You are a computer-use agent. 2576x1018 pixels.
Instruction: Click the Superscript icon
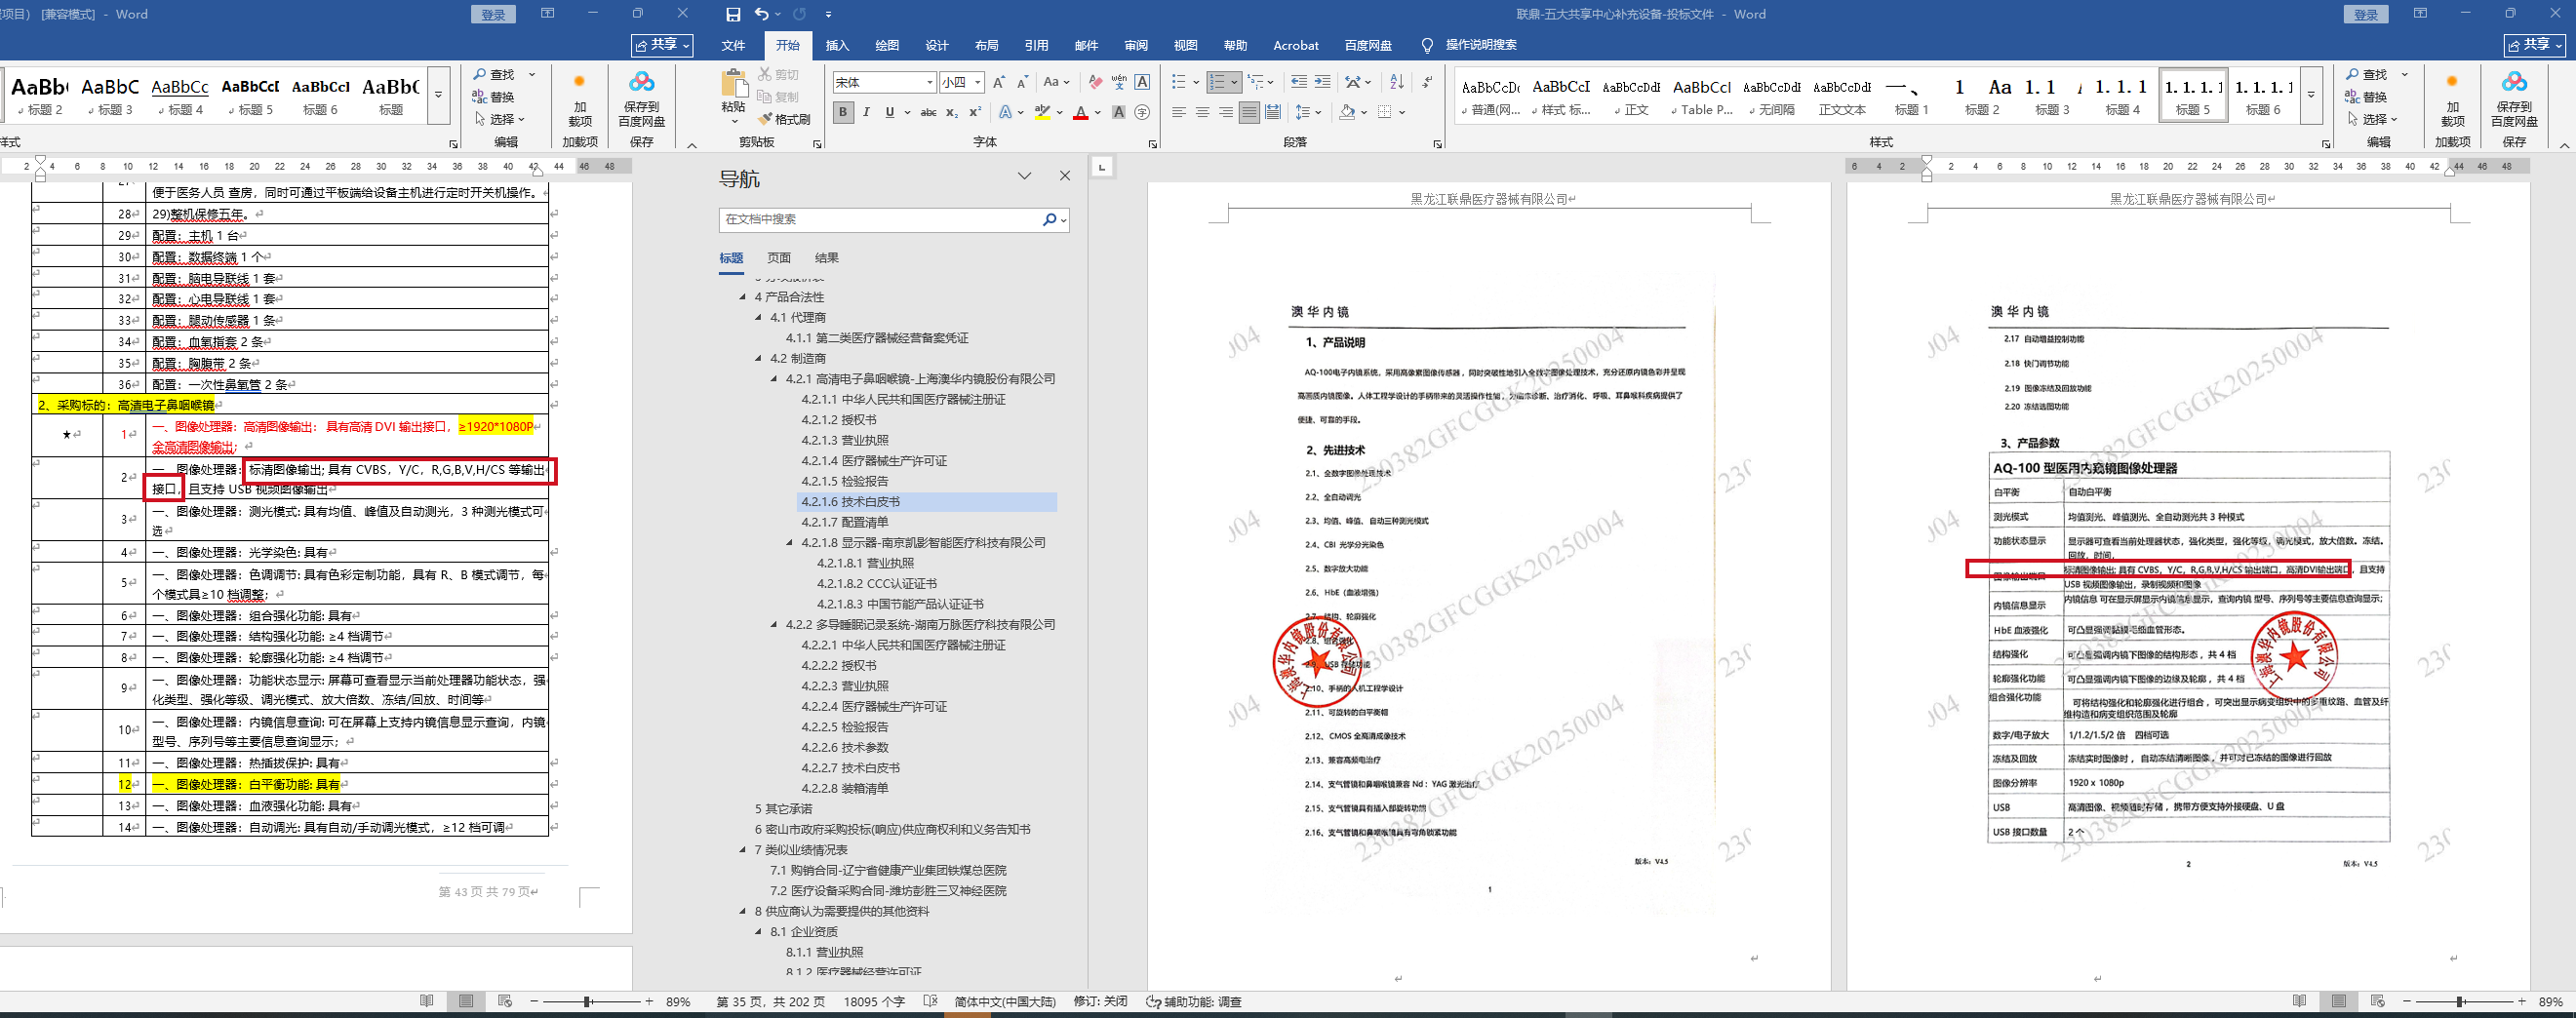click(x=975, y=112)
